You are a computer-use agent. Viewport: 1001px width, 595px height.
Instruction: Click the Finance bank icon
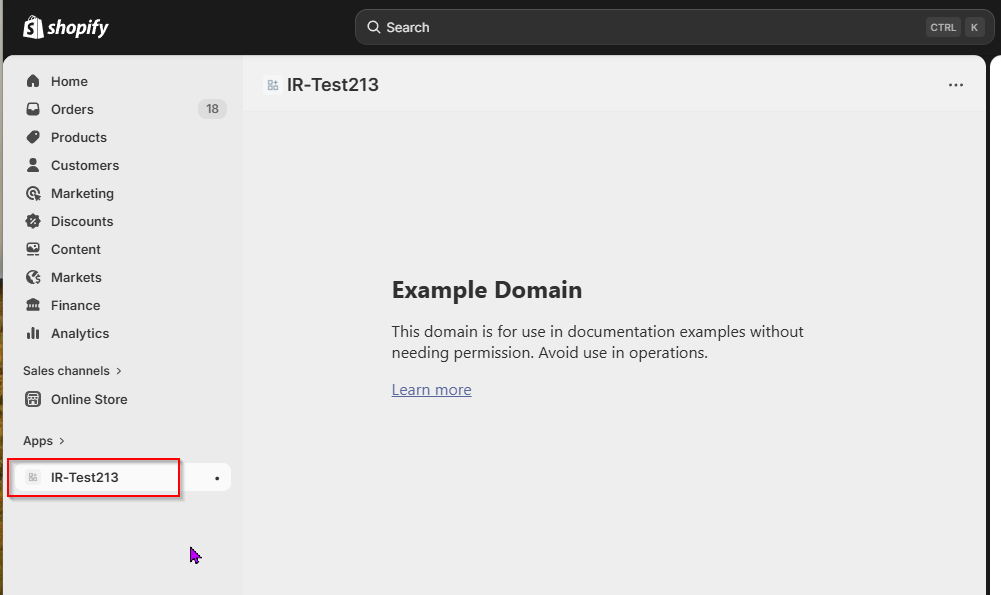click(33, 305)
